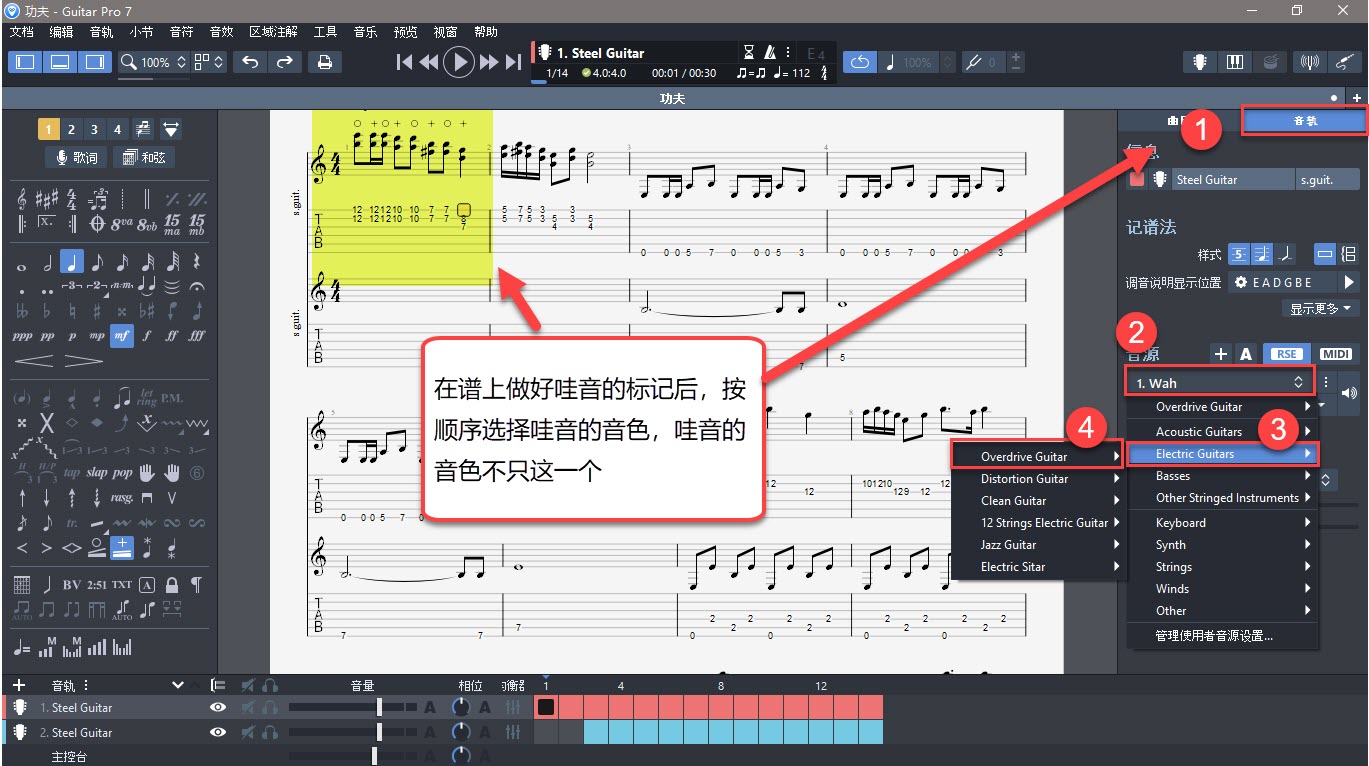Screen dimensions: 1369x766
Task: Click the 歌词 lyrics button
Action: coord(76,157)
